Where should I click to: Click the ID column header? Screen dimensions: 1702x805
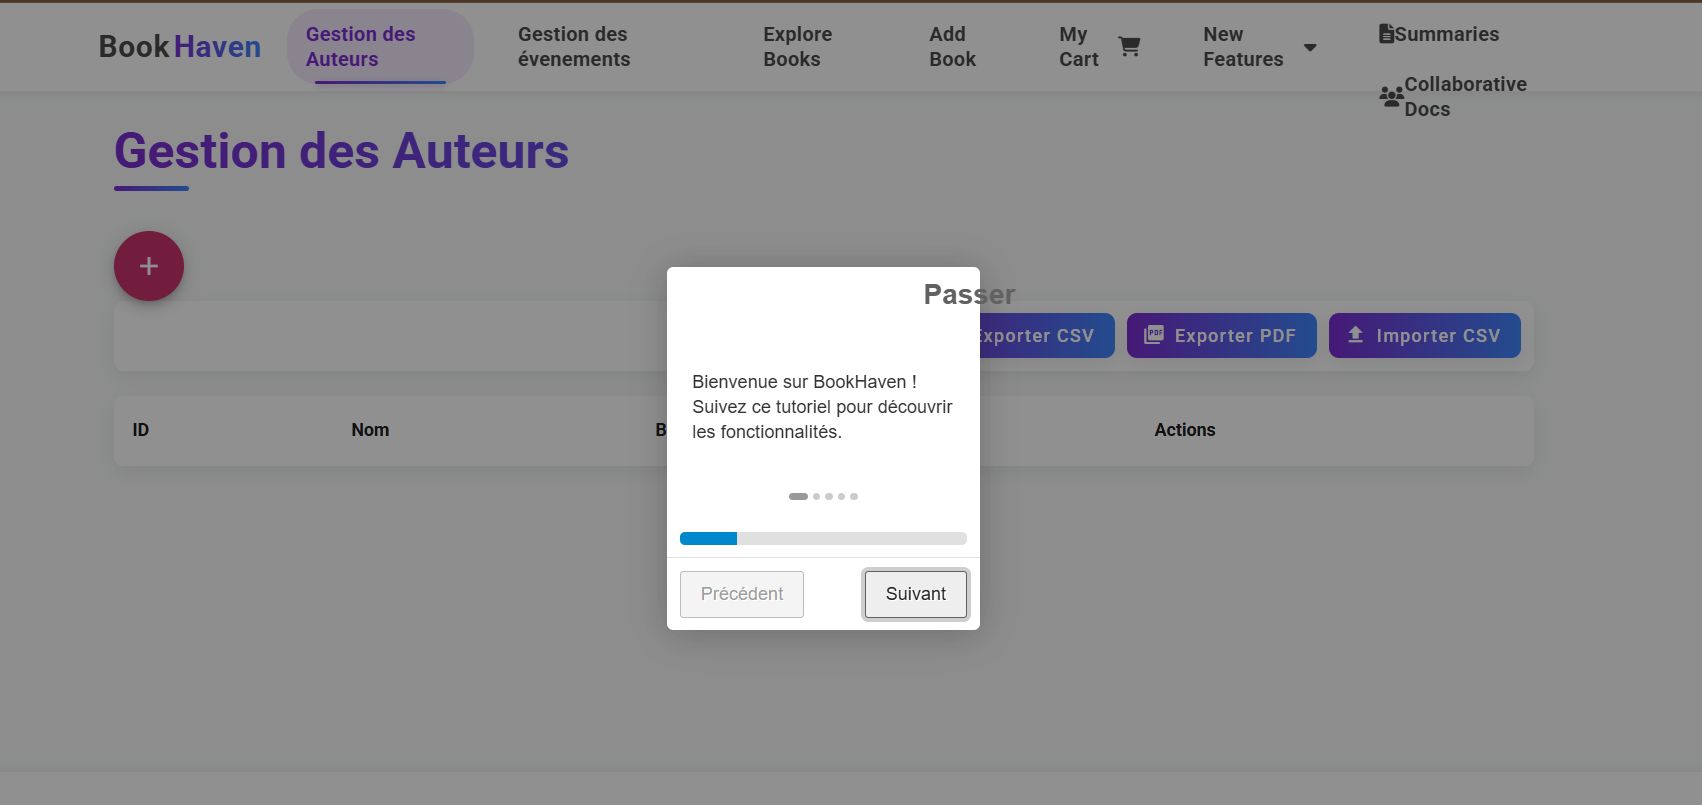[141, 430]
